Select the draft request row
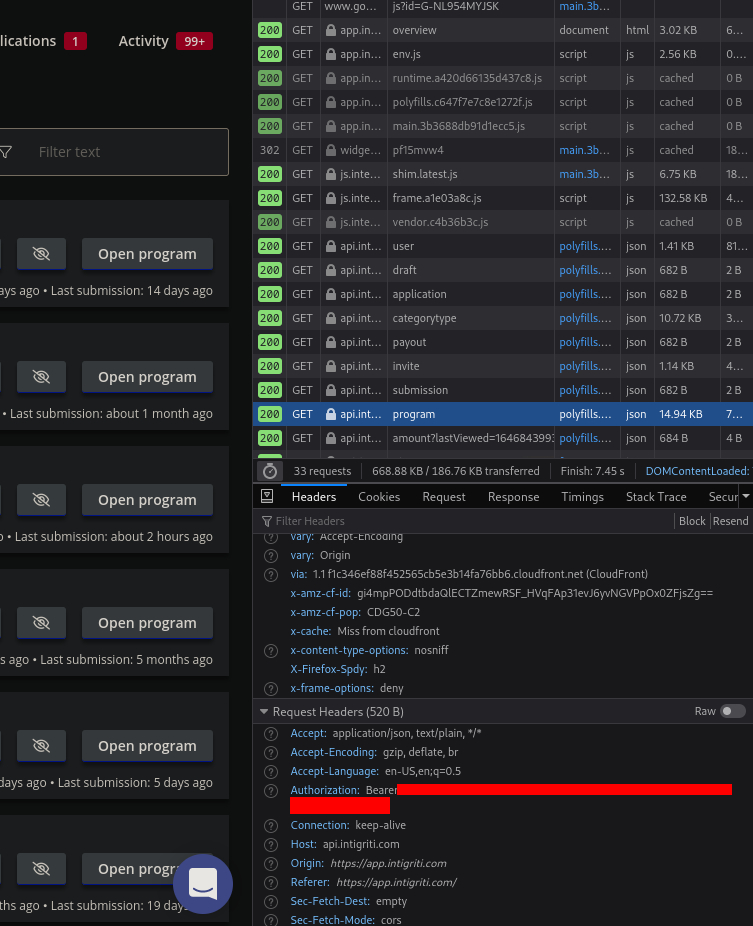This screenshot has width=753, height=926. [503, 270]
